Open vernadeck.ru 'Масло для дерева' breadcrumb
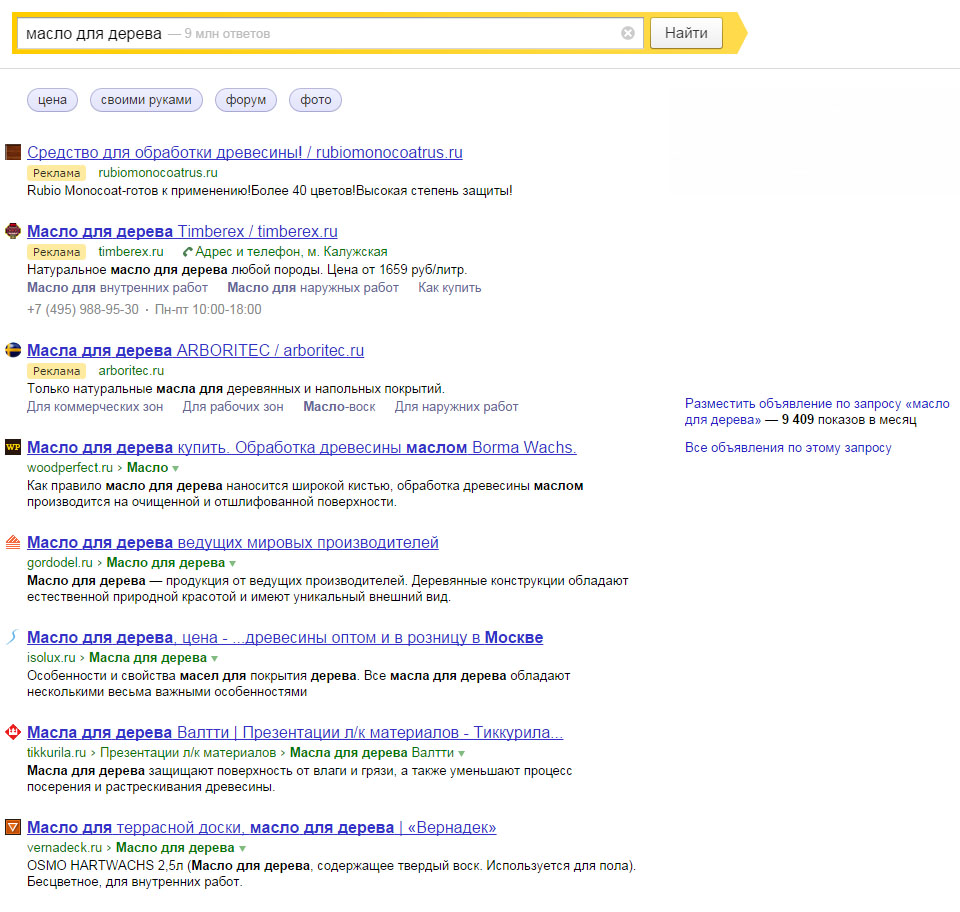The width and height of the screenshot is (960, 912). click(175, 848)
